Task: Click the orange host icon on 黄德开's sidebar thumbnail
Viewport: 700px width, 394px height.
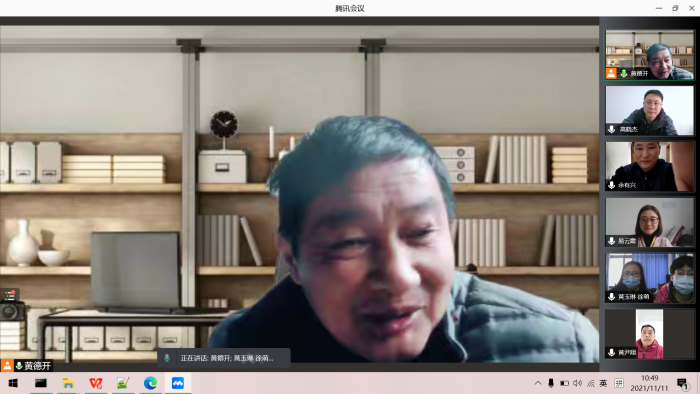Action: [611, 73]
